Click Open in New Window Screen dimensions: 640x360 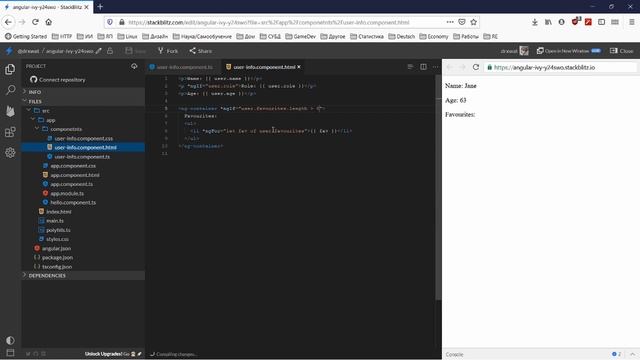pos(569,51)
